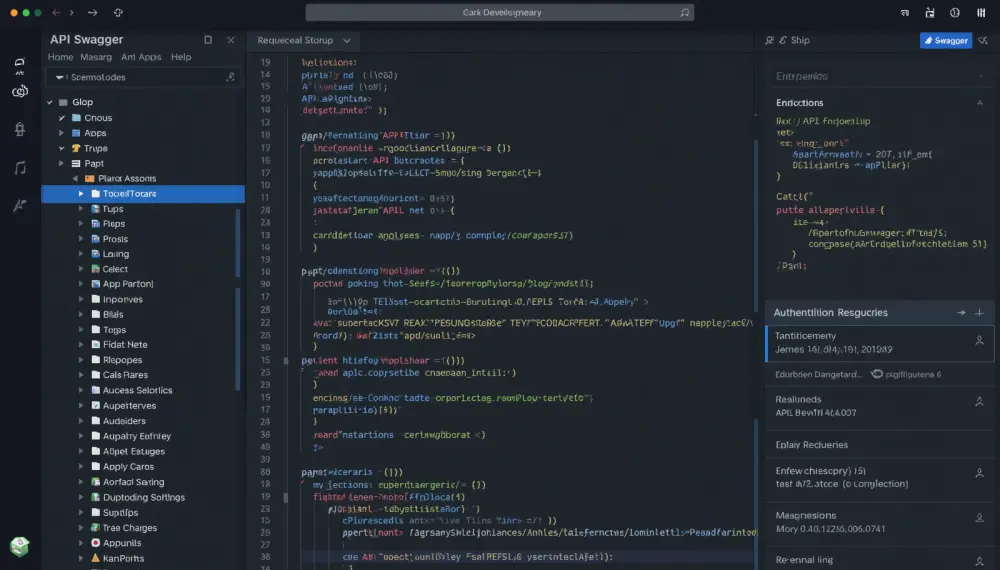Click the plus icon in Authentition Resgucries header

point(979,312)
